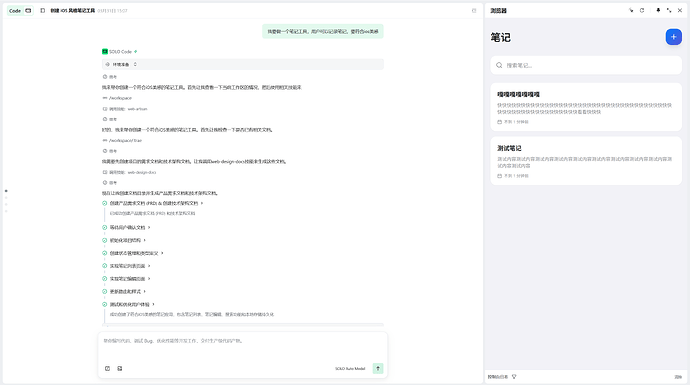
Task: Click the green SOLO Code logo icon
Action: point(105,51)
